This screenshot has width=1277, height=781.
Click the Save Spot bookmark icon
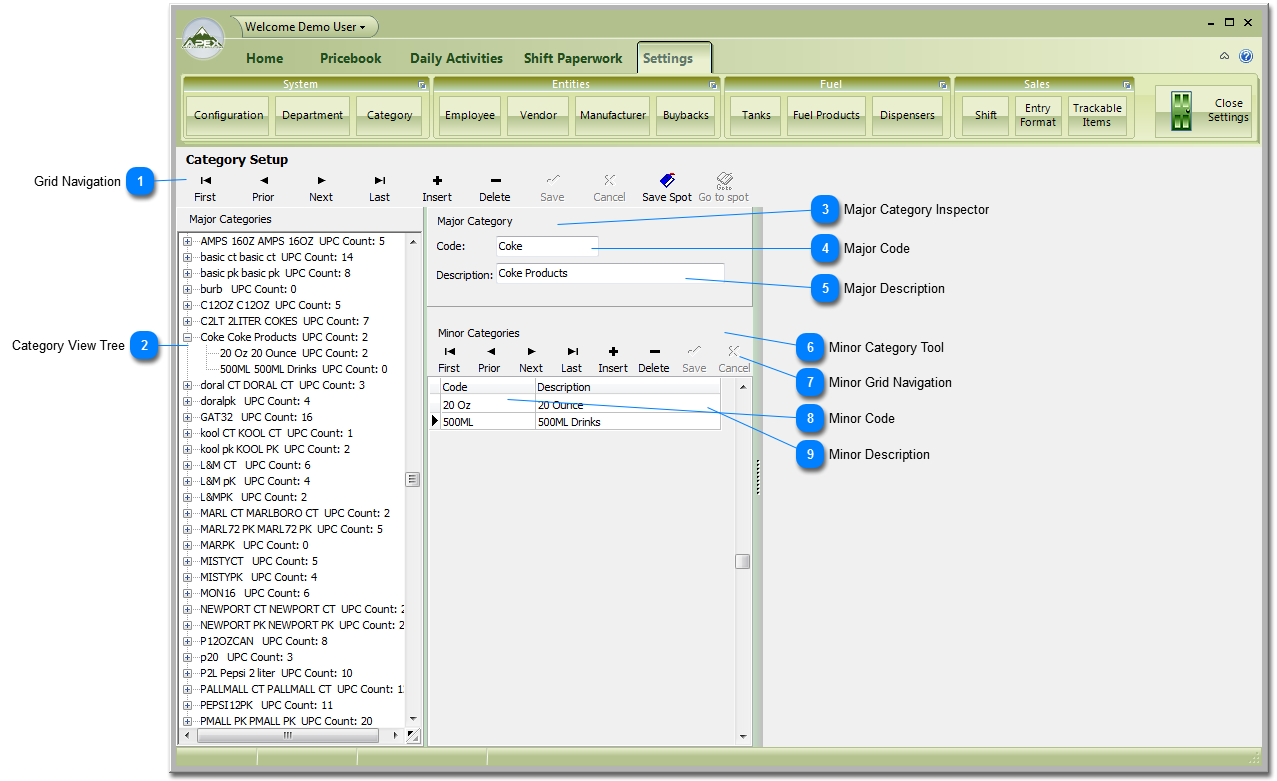(x=667, y=181)
